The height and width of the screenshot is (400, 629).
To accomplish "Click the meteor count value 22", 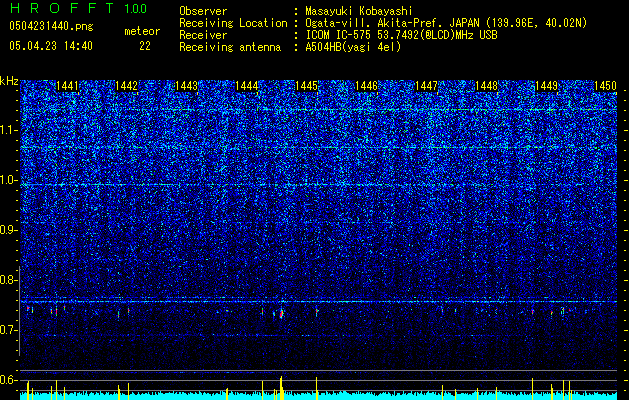I will 145,46.
